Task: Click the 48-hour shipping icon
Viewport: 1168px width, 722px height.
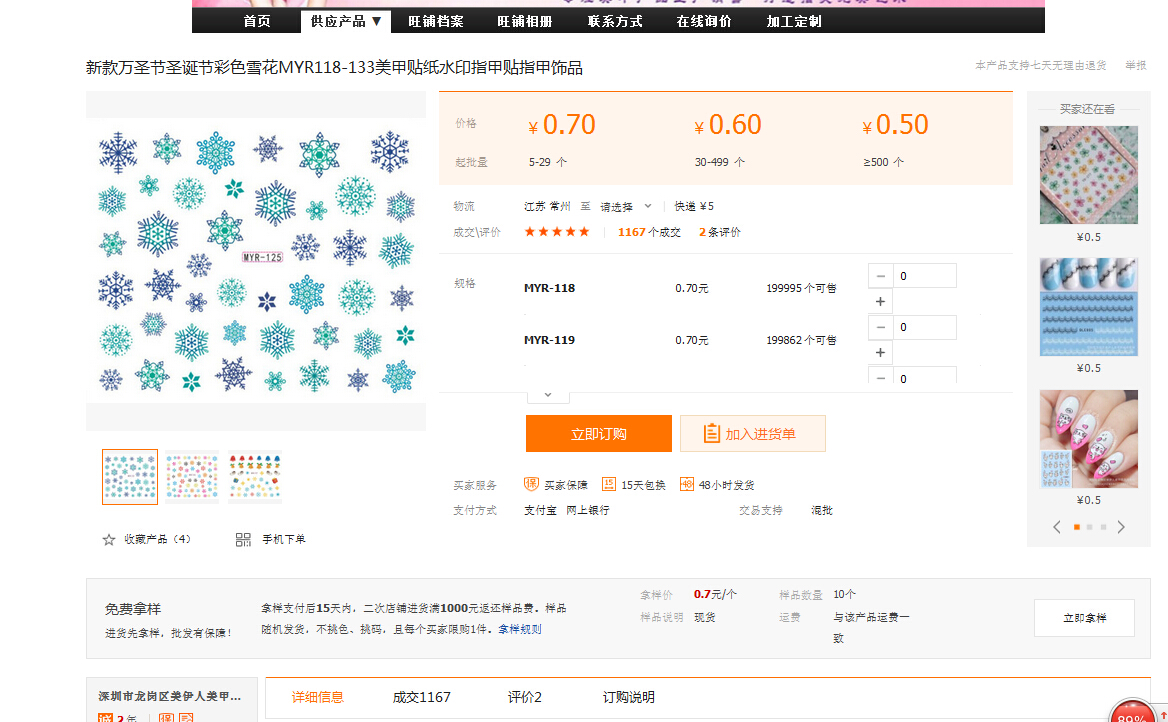Action: [687, 484]
